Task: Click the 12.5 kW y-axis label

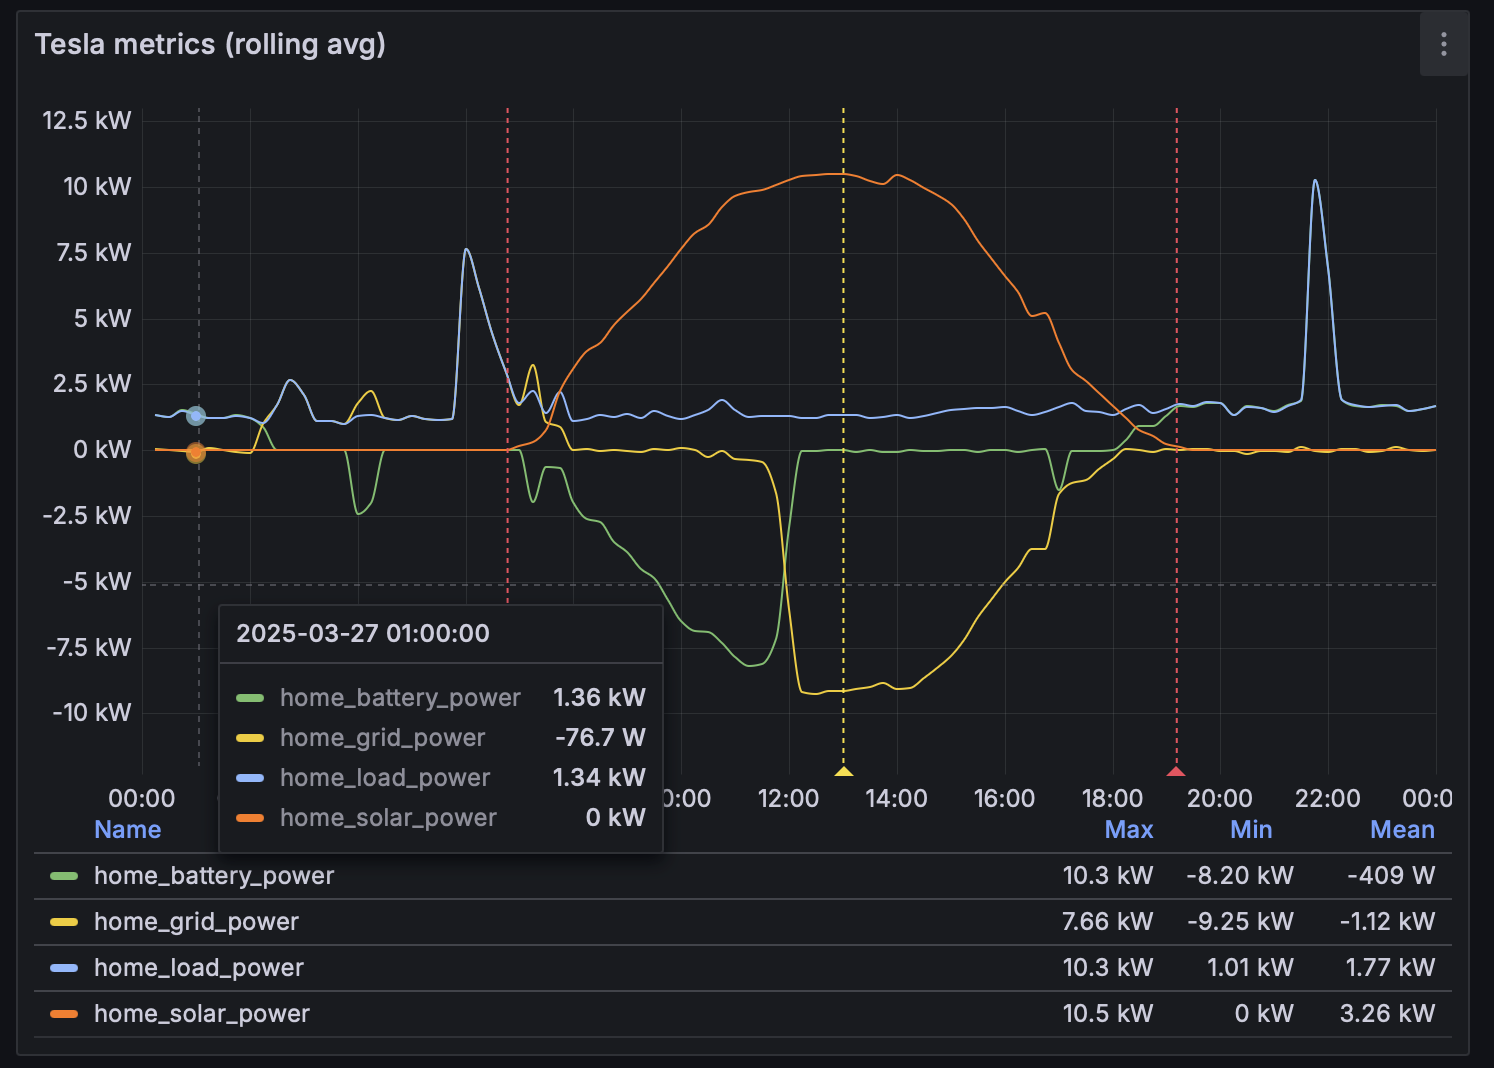Action: (87, 121)
